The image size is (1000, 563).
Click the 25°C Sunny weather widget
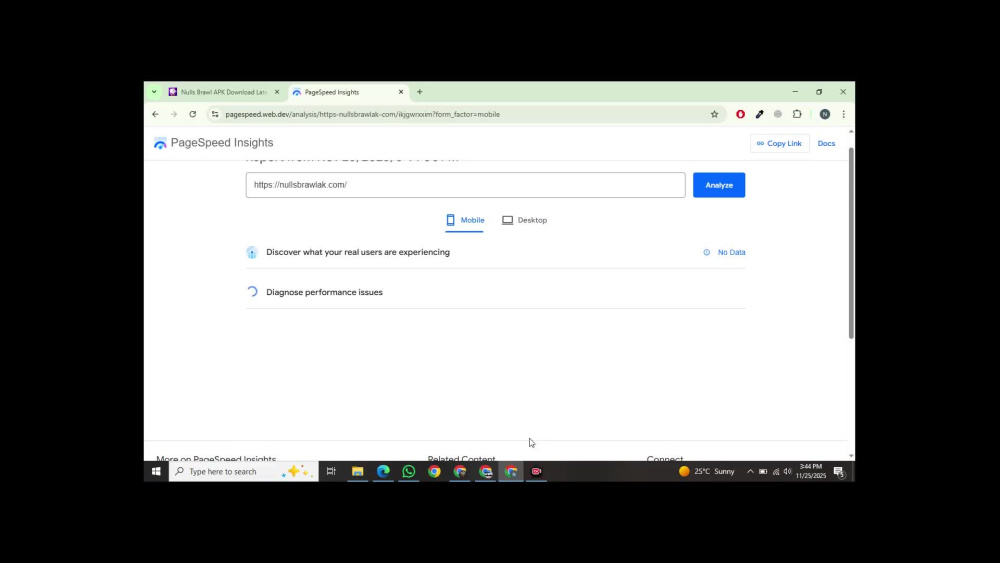point(707,472)
